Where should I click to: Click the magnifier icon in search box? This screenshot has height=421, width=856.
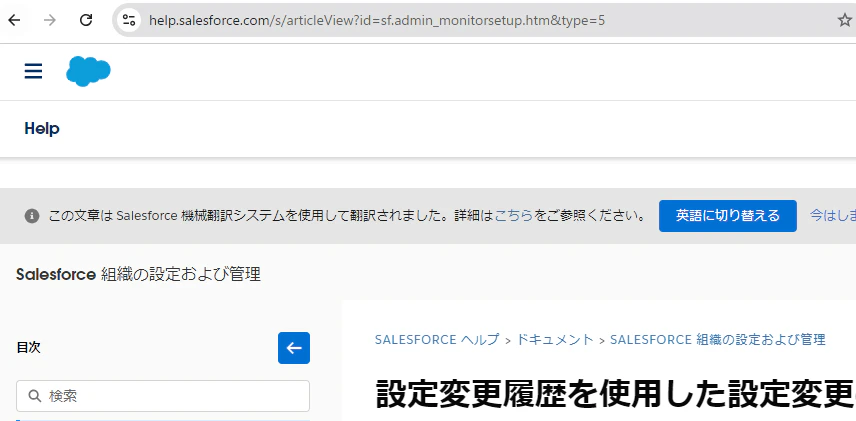tap(35, 396)
